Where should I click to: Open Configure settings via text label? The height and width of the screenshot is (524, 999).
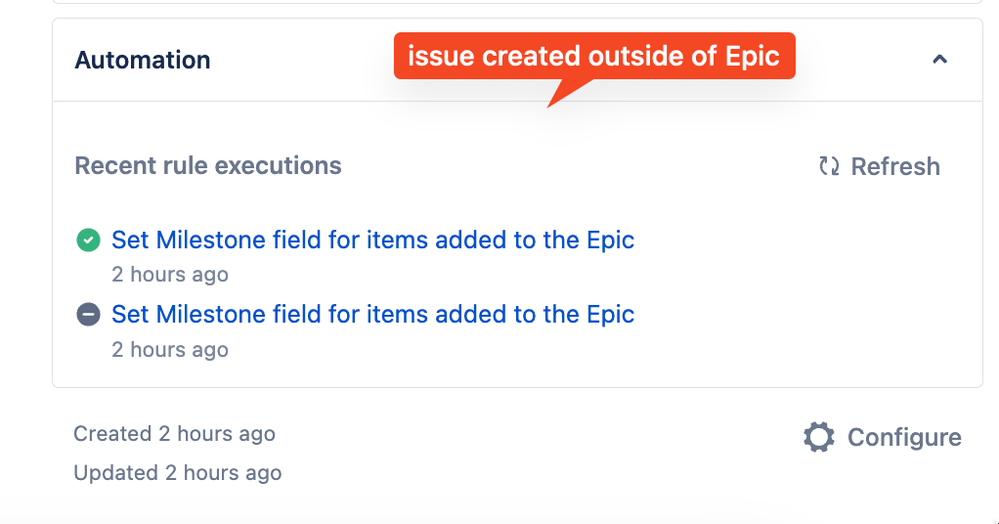904,437
